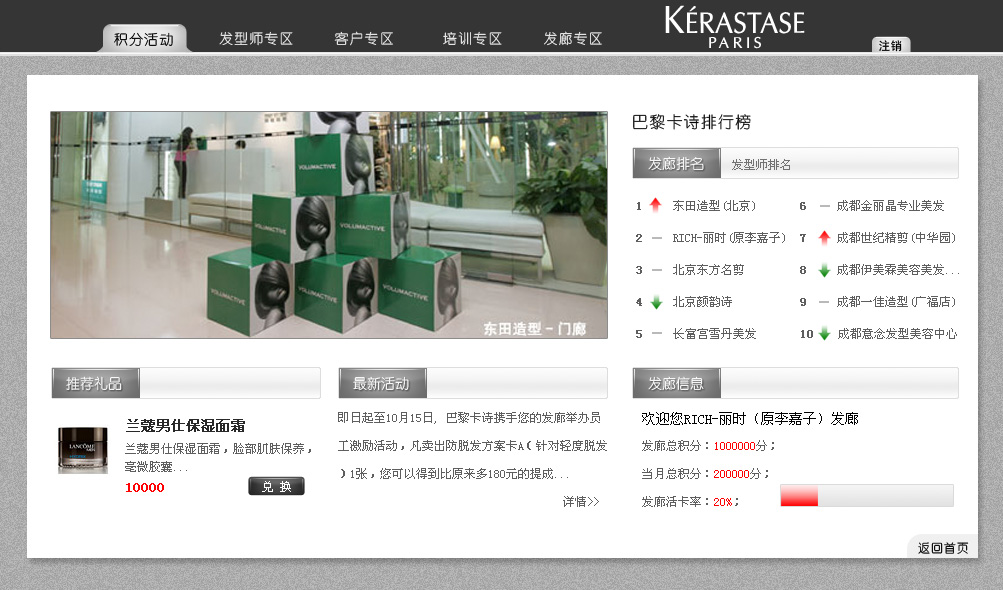The height and width of the screenshot is (590, 1003).
Task: Click the dash icon beside RICH-丽时
Action: [x=656, y=238]
